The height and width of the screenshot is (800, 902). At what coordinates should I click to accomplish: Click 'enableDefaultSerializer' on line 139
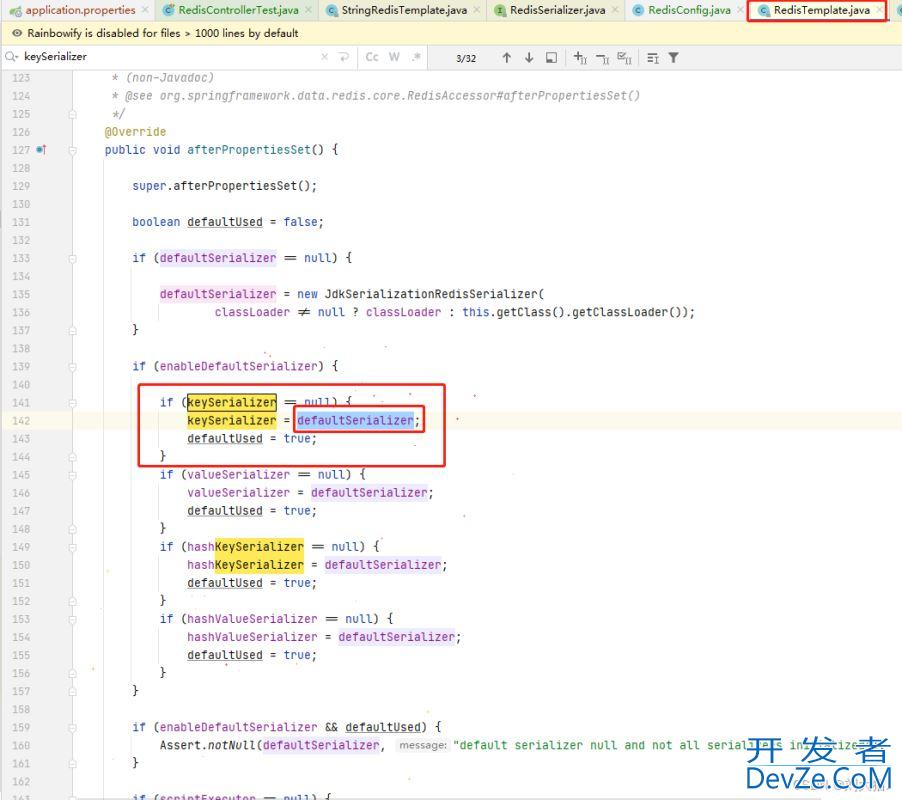click(238, 366)
